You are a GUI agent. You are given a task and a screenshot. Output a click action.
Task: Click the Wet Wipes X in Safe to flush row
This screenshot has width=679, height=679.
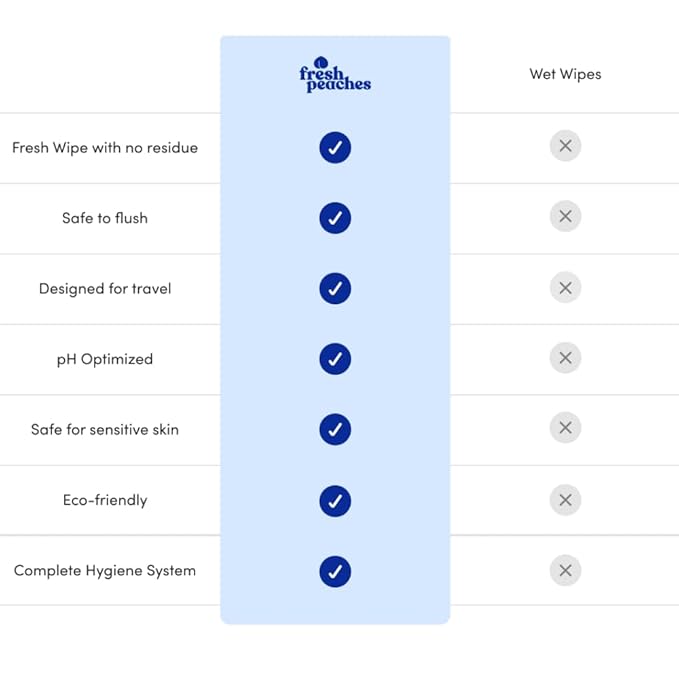(x=565, y=217)
